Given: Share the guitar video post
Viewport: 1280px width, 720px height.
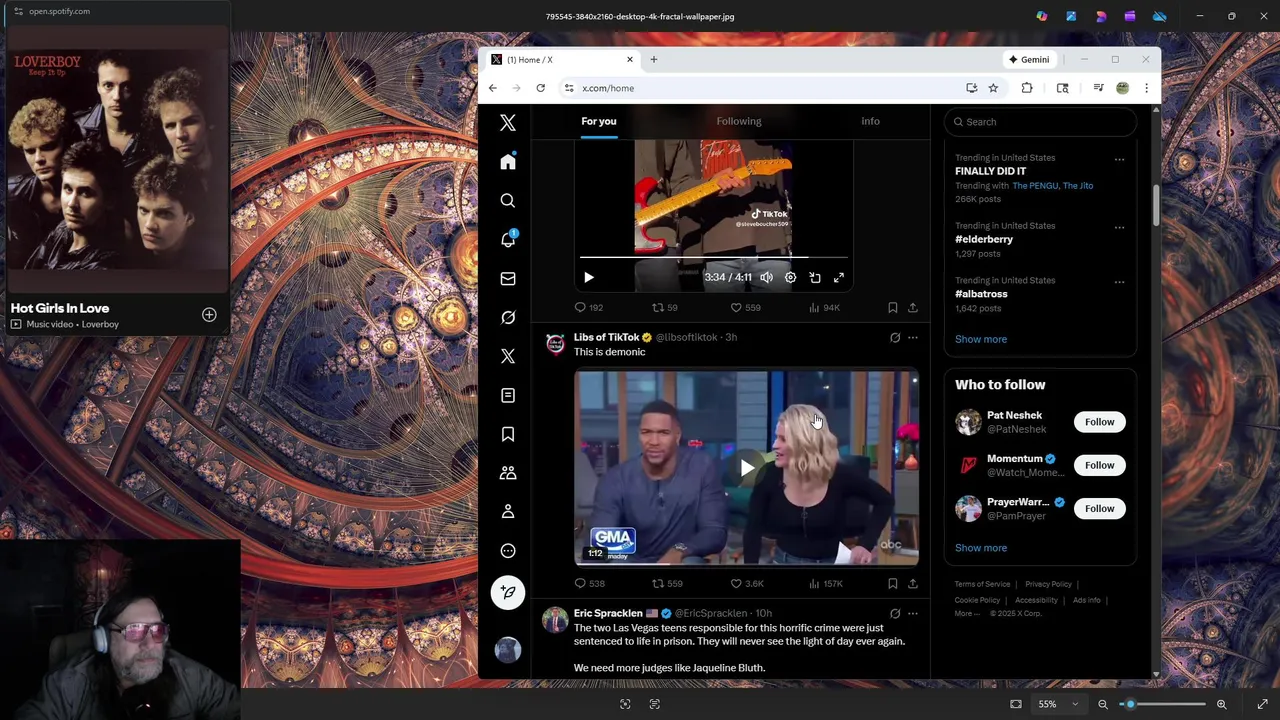Looking at the screenshot, I should [912, 308].
